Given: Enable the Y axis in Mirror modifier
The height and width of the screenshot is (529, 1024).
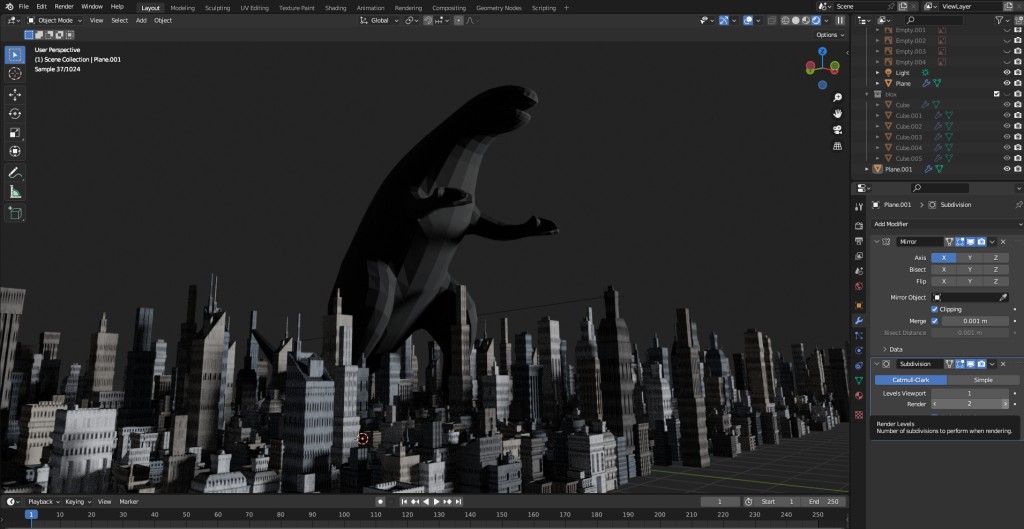Looking at the screenshot, I should coord(969,257).
